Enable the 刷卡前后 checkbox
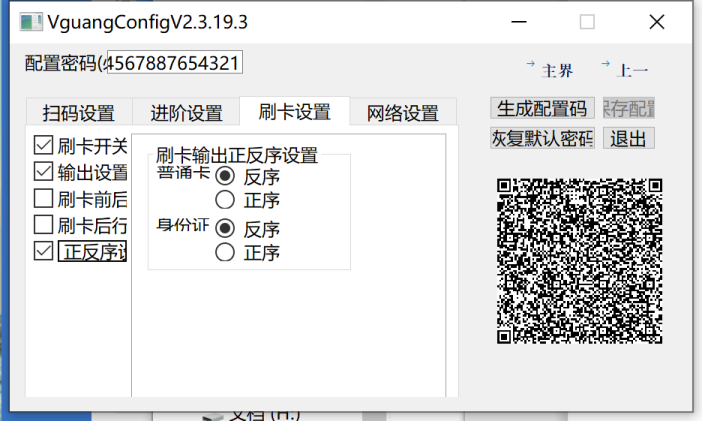Viewport: 702px width, 421px height. 43,198
